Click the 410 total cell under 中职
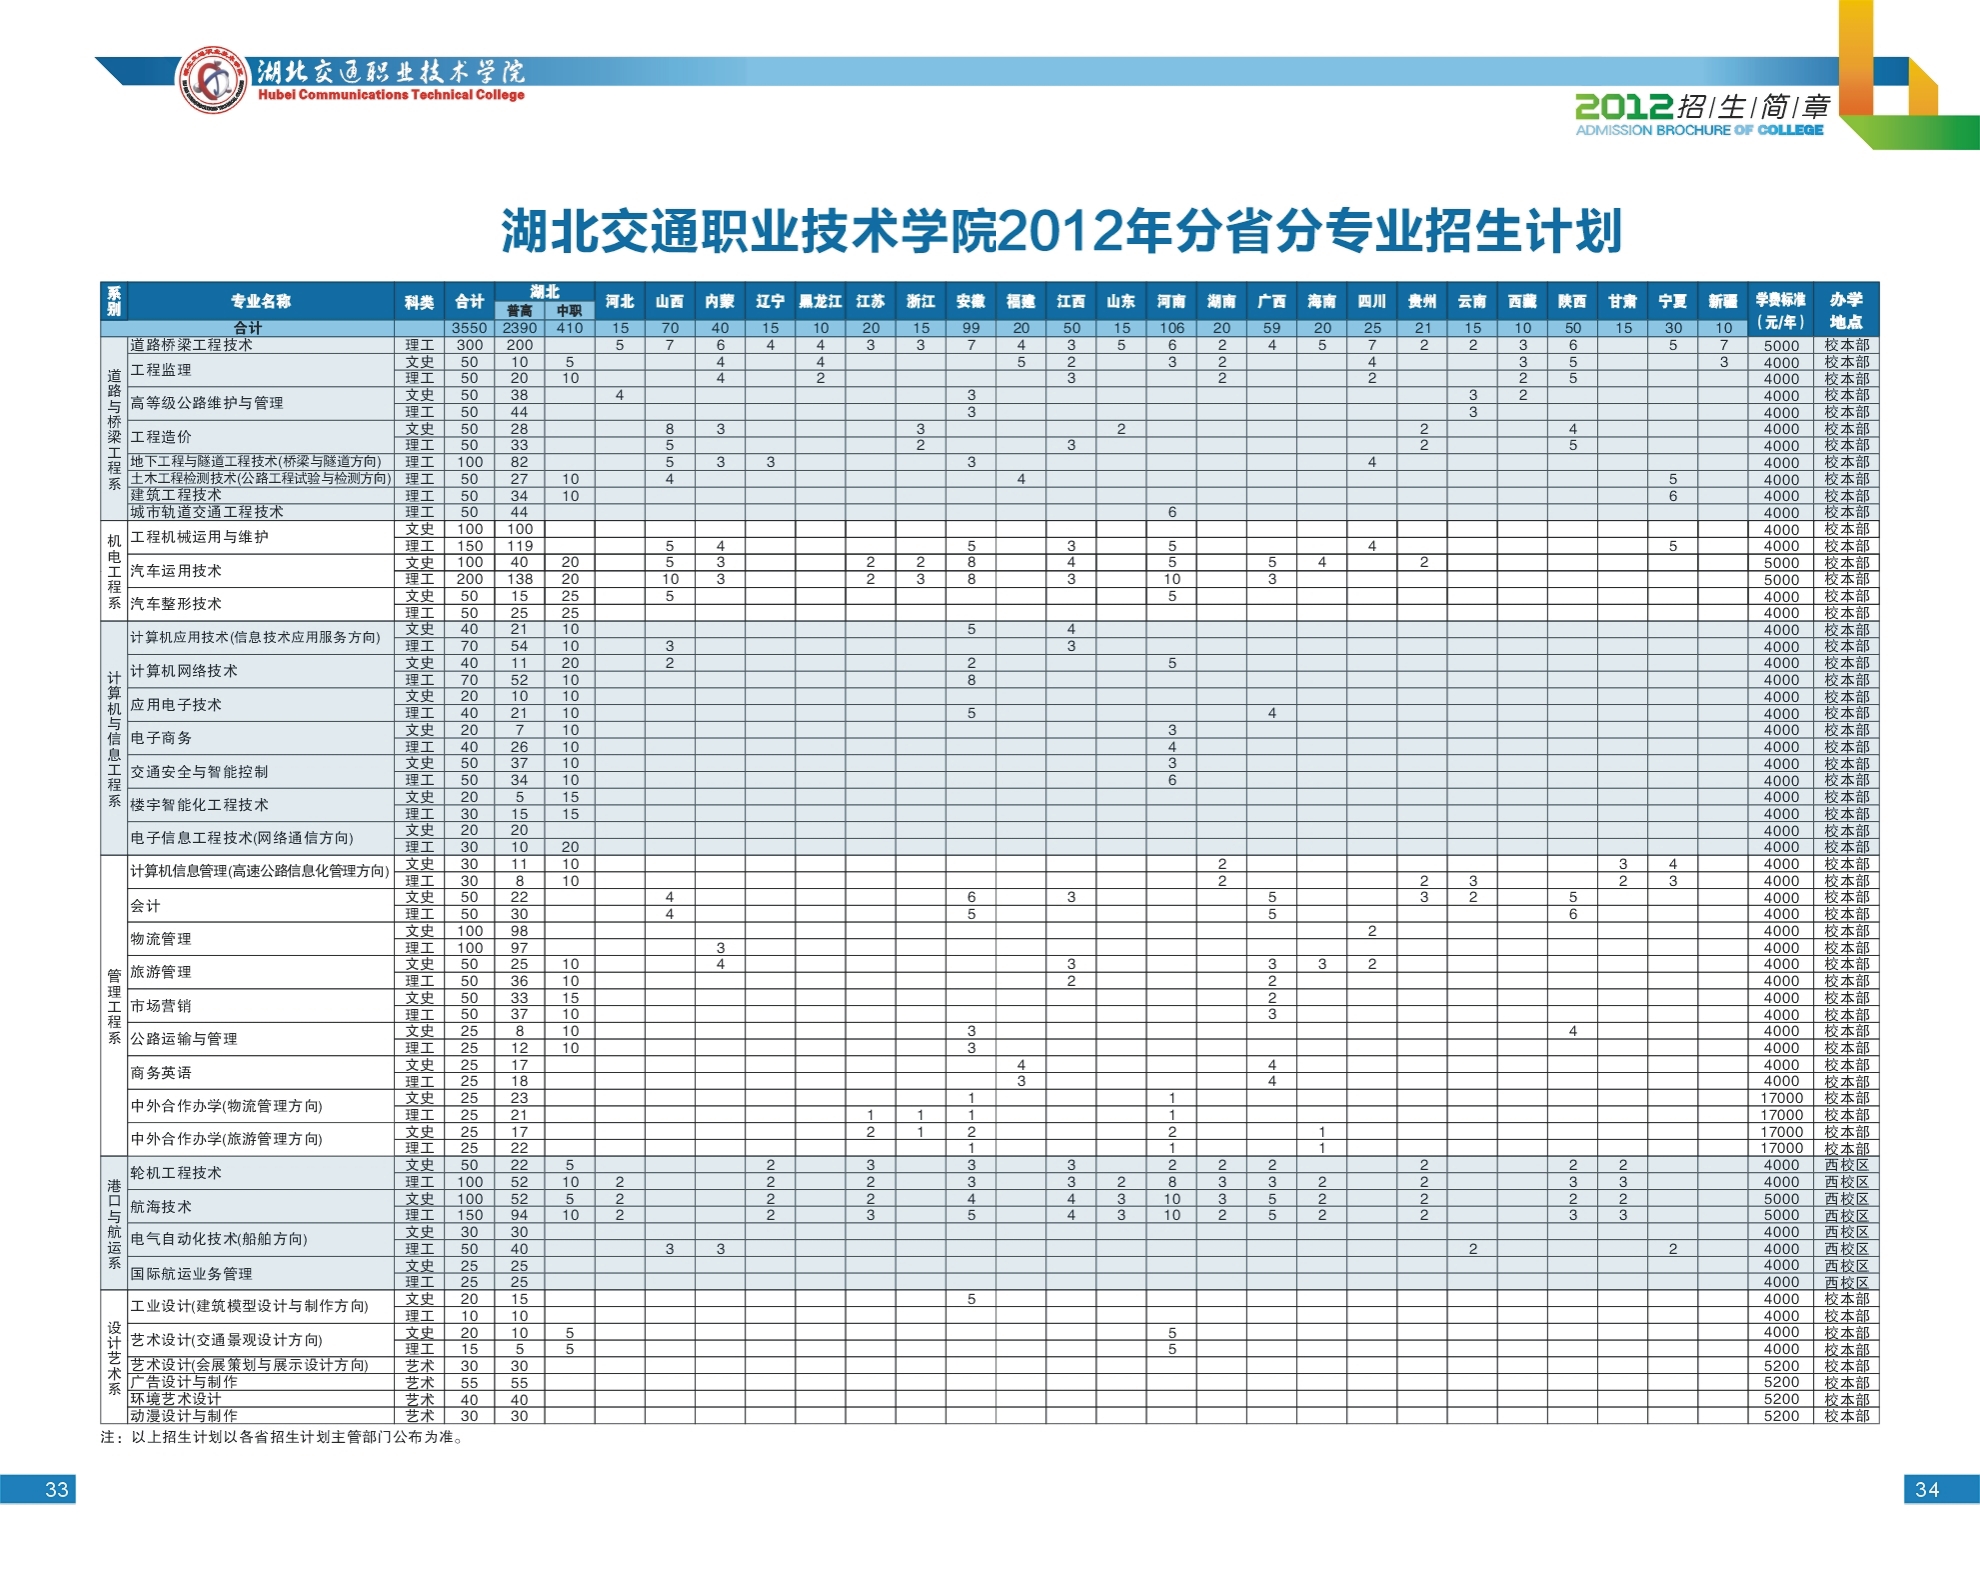1980x1570 pixels. click(570, 328)
